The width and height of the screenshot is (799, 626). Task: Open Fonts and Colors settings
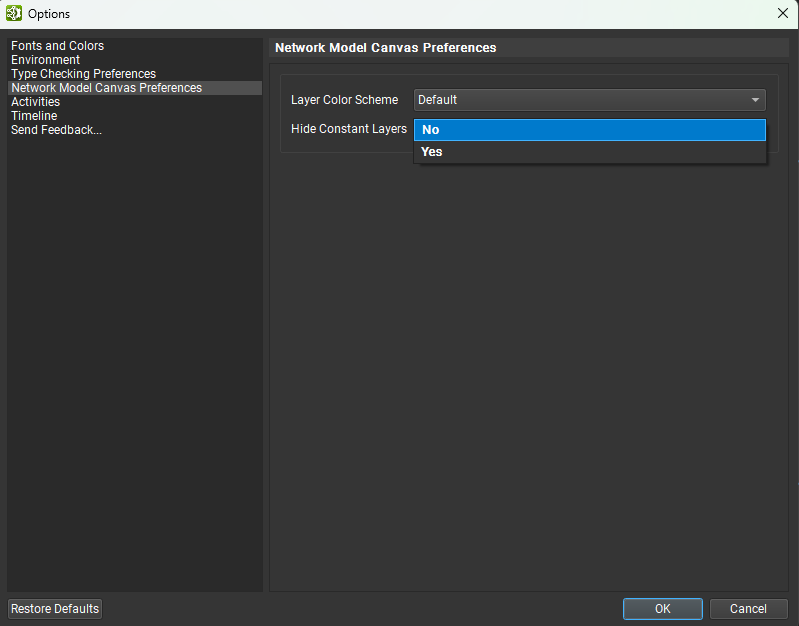57,46
